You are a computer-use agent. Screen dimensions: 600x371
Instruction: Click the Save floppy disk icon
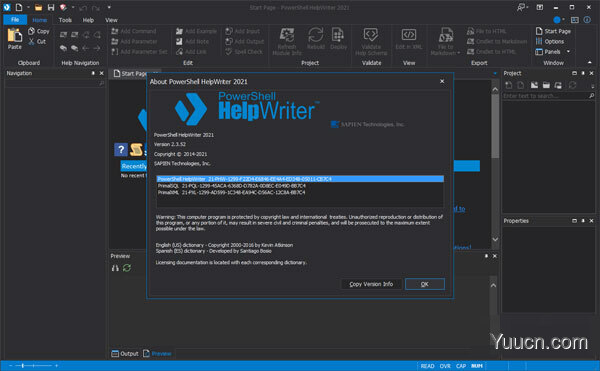51,7
